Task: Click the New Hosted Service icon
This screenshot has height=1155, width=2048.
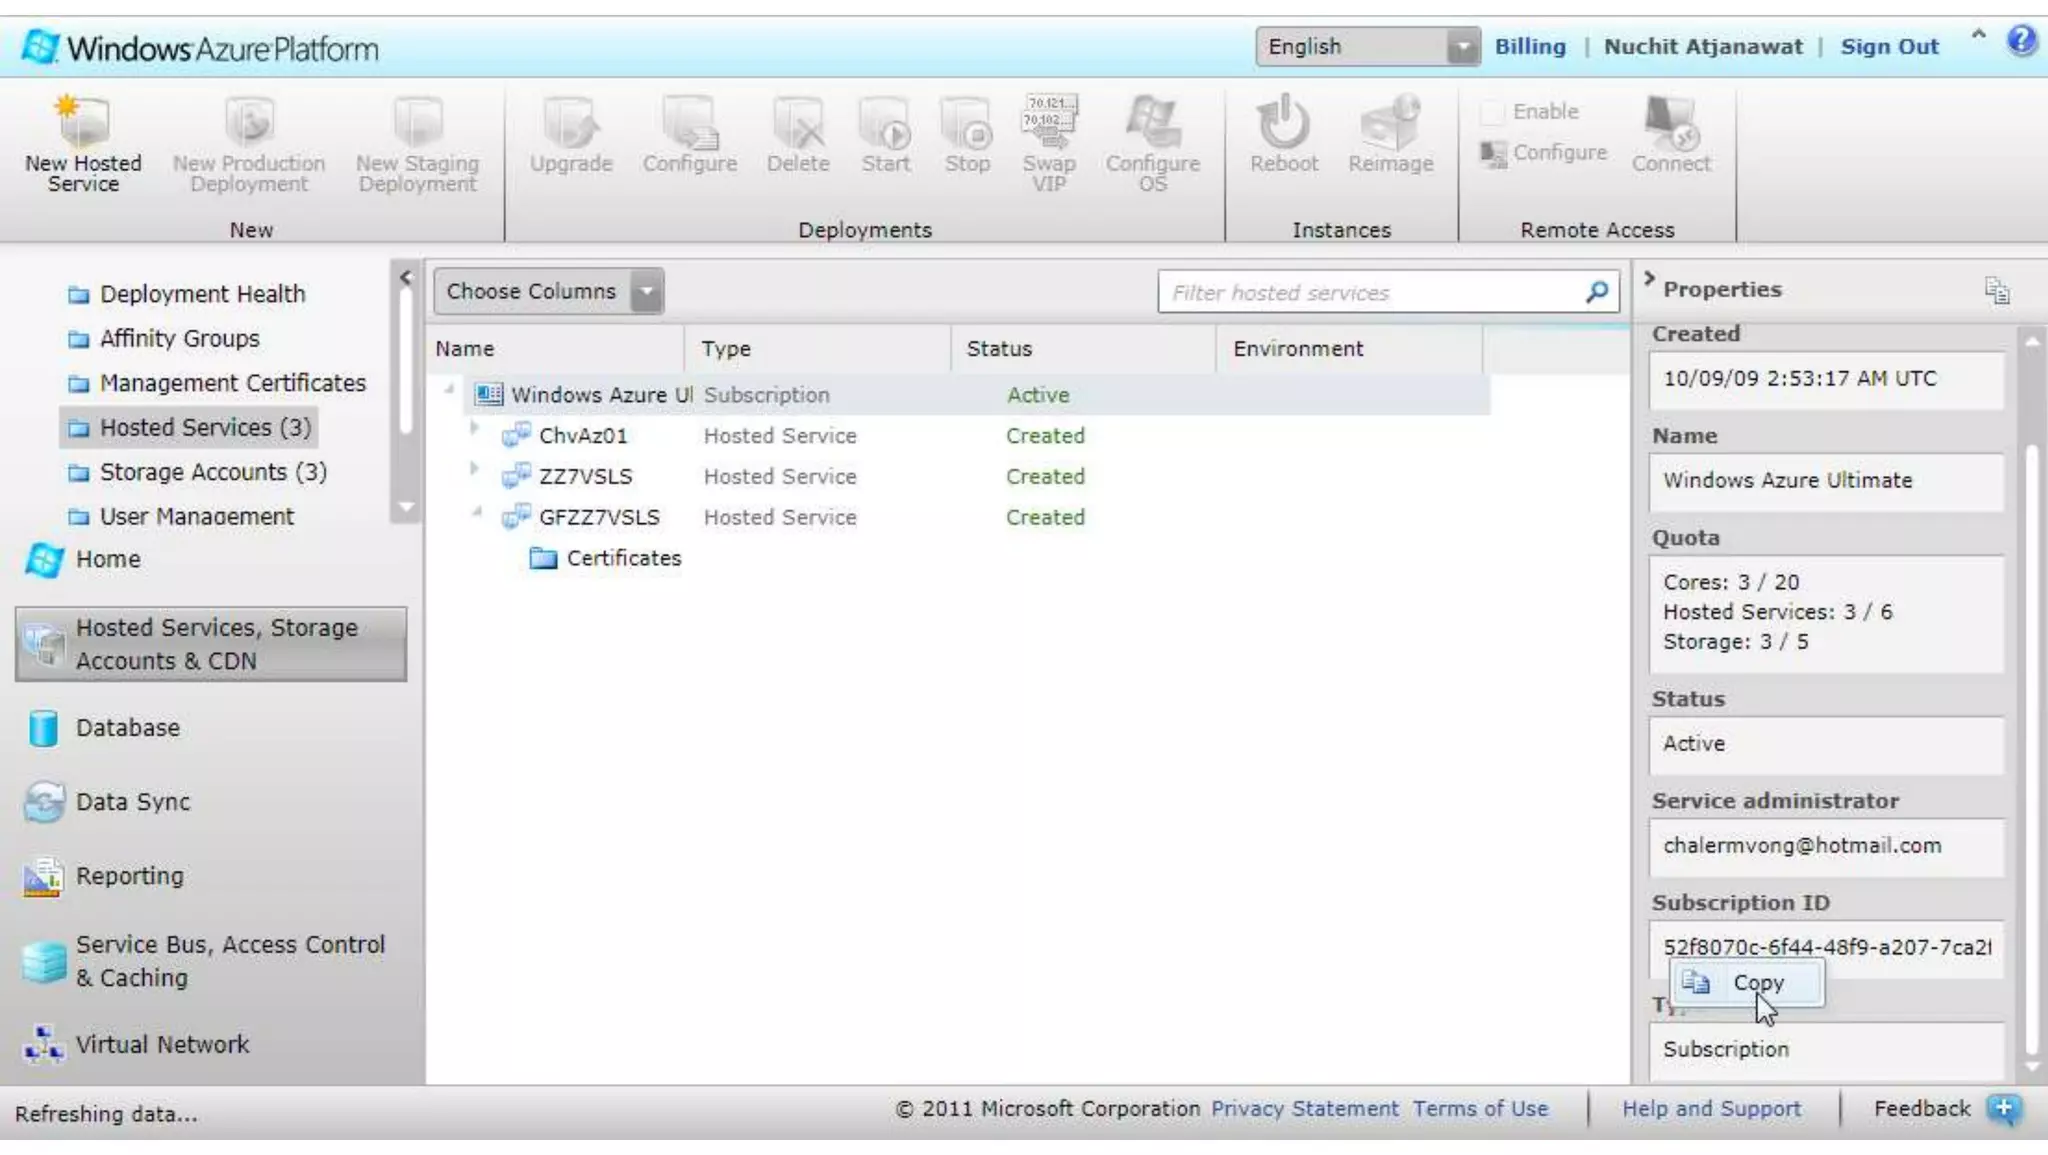Action: 83,123
